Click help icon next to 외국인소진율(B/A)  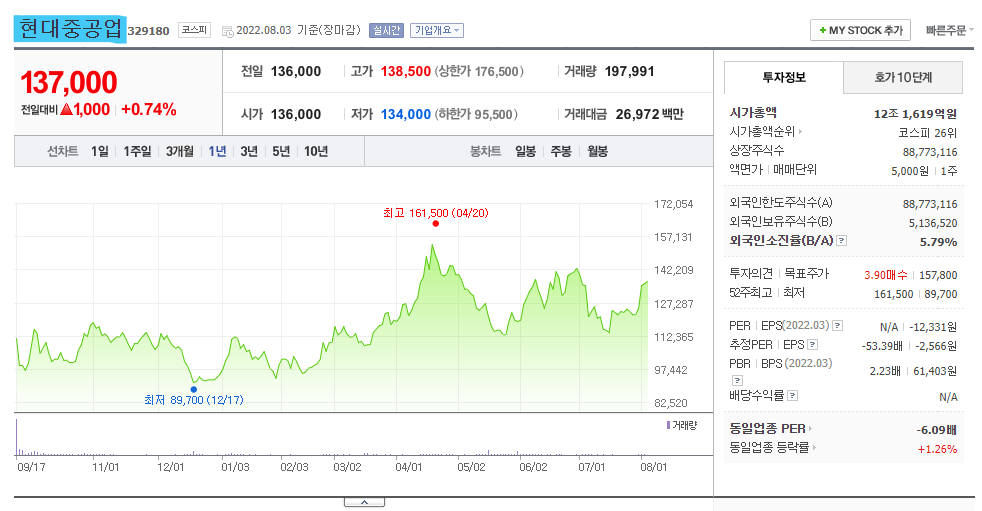tap(842, 241)
